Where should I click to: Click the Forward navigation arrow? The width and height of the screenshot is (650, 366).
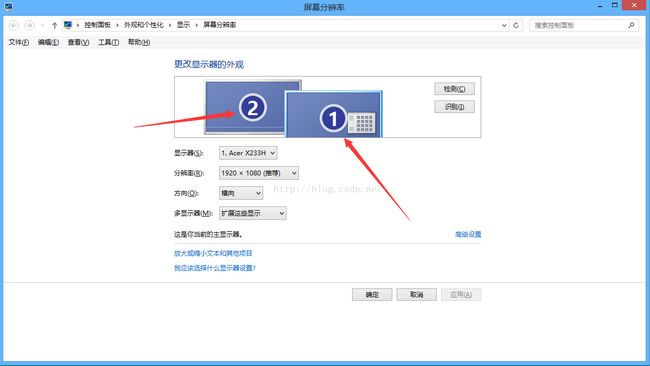click(x=29, y=25)
